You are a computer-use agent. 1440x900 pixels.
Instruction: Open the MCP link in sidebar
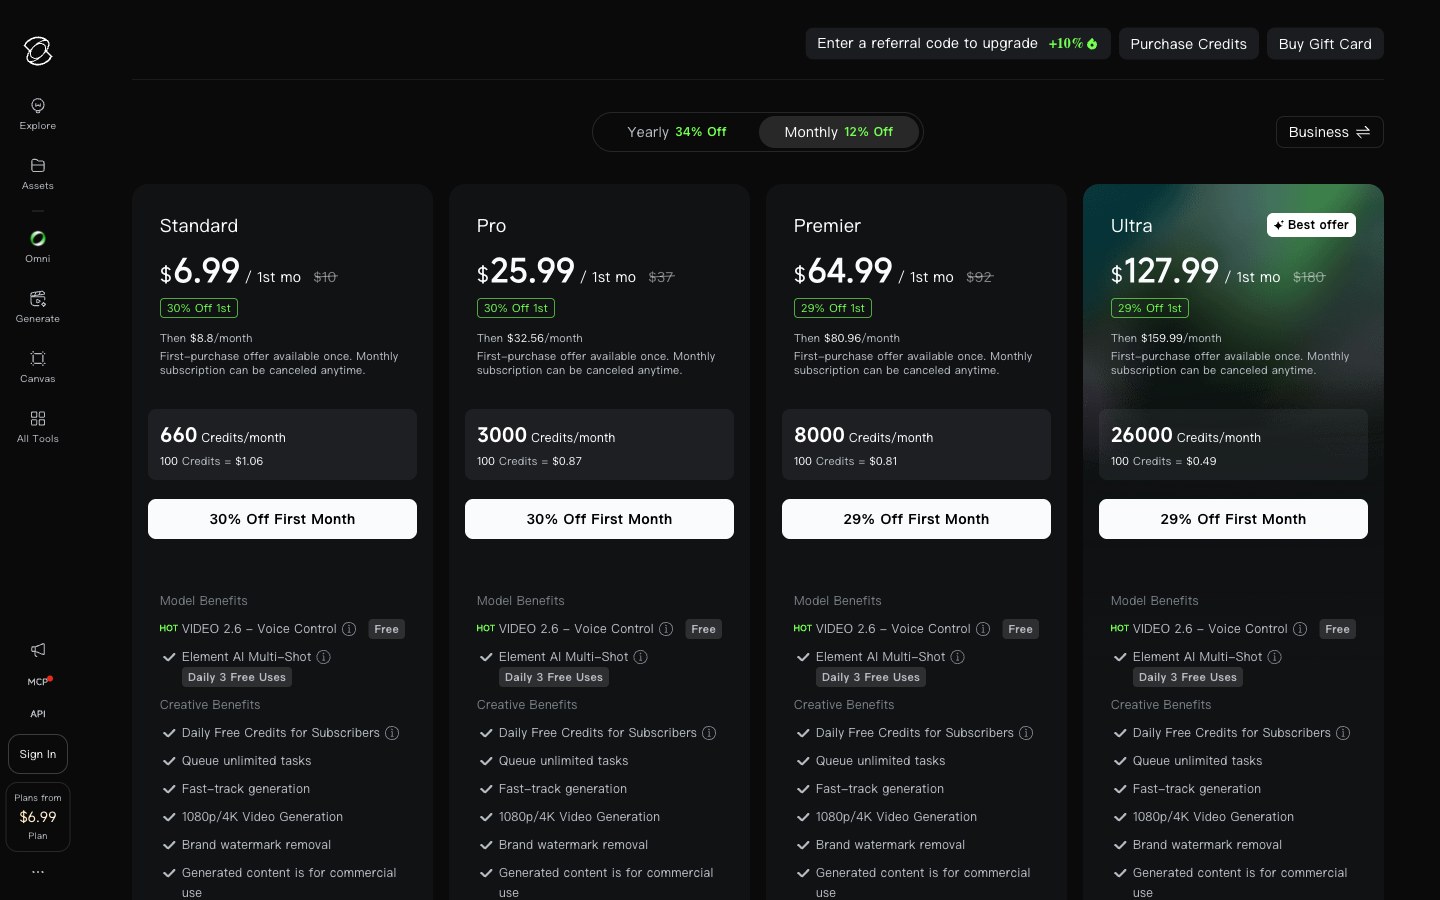[38, 682]
